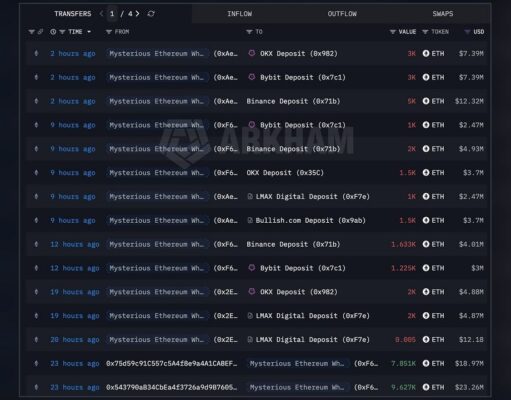Click the Ethereum chain icon on $4.01M row

tap(36, 244)
